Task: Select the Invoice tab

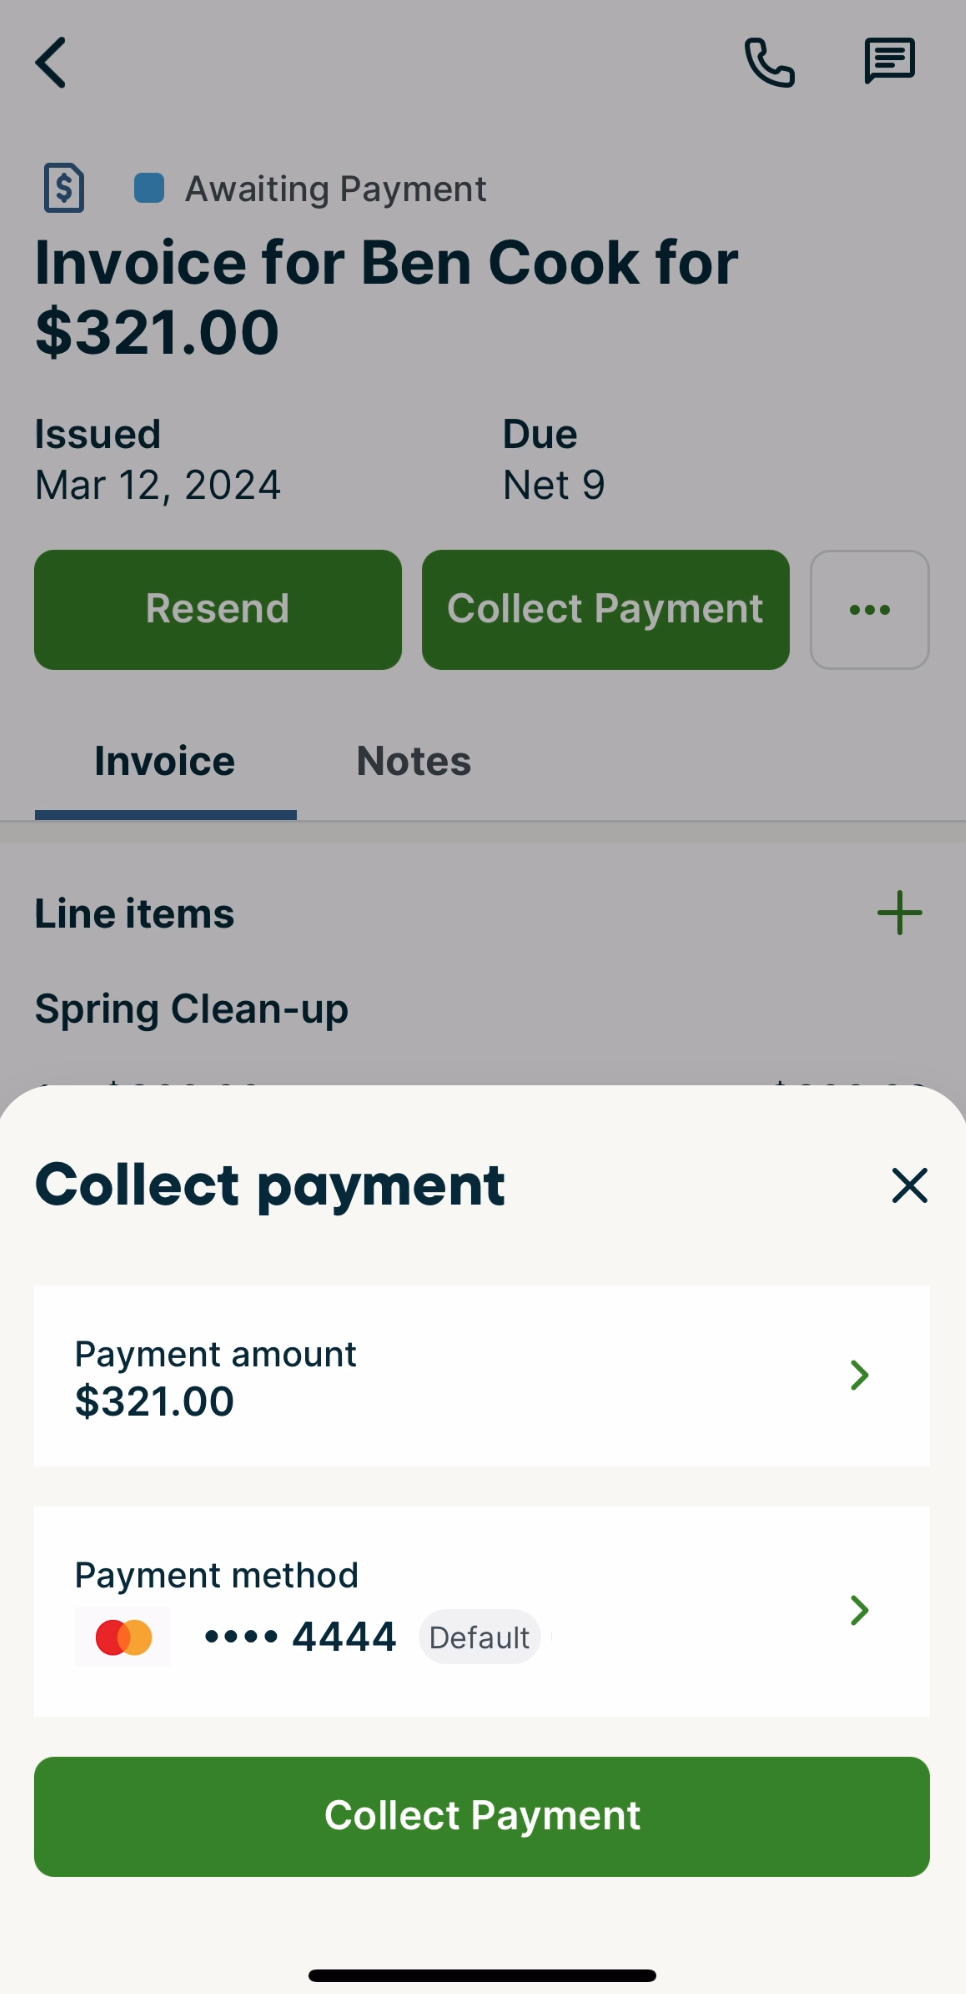Action: click(165, 762)
